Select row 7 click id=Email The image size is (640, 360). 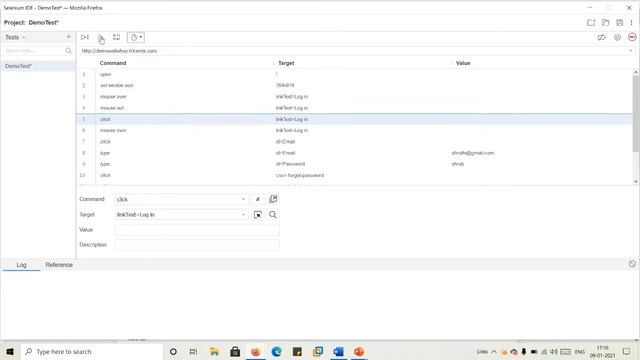click(x=354, y=142)
